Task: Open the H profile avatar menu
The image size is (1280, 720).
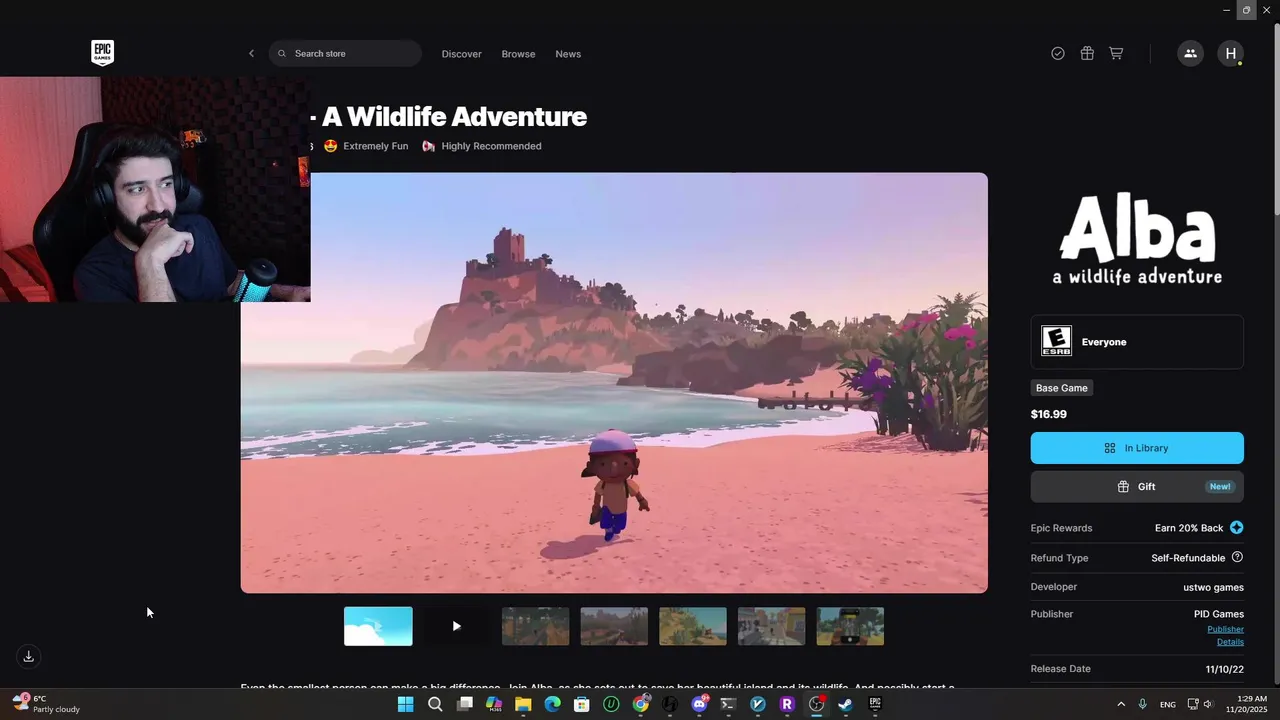Action: pyautogui.click(x=1231, y=54)
